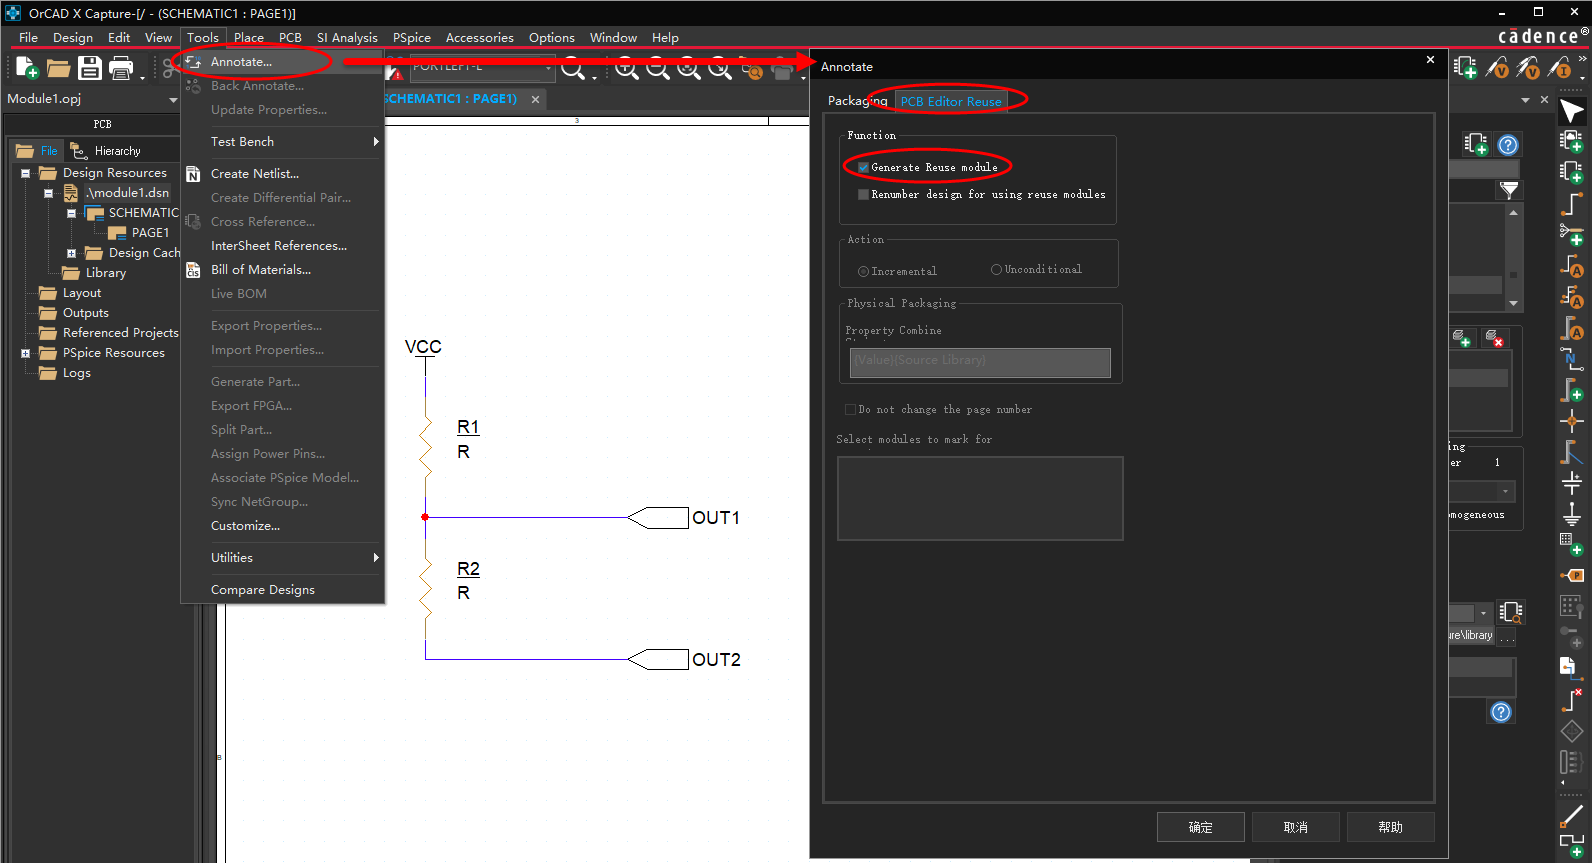Select the arrow Select tool
The height and width of the screenshot is (863, 1592).
1571,111
